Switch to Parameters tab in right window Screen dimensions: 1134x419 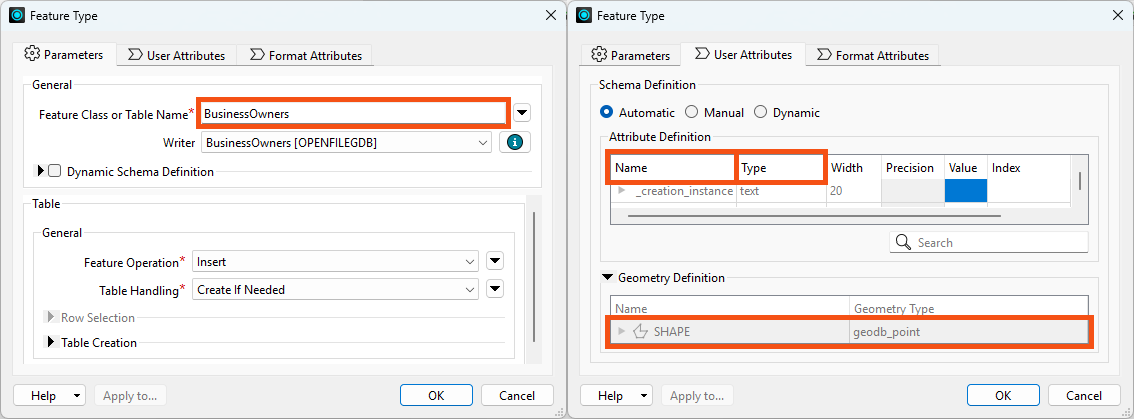tap(631, 56)
